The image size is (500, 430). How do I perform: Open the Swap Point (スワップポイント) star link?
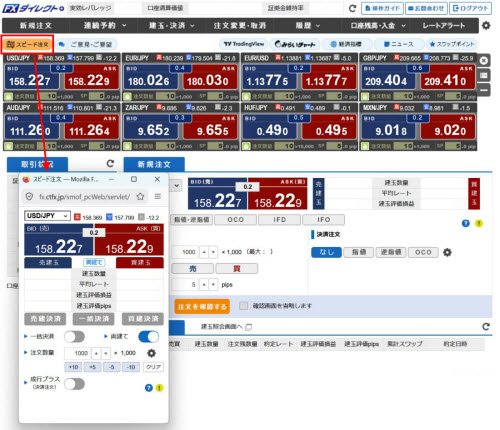point(452,44)
